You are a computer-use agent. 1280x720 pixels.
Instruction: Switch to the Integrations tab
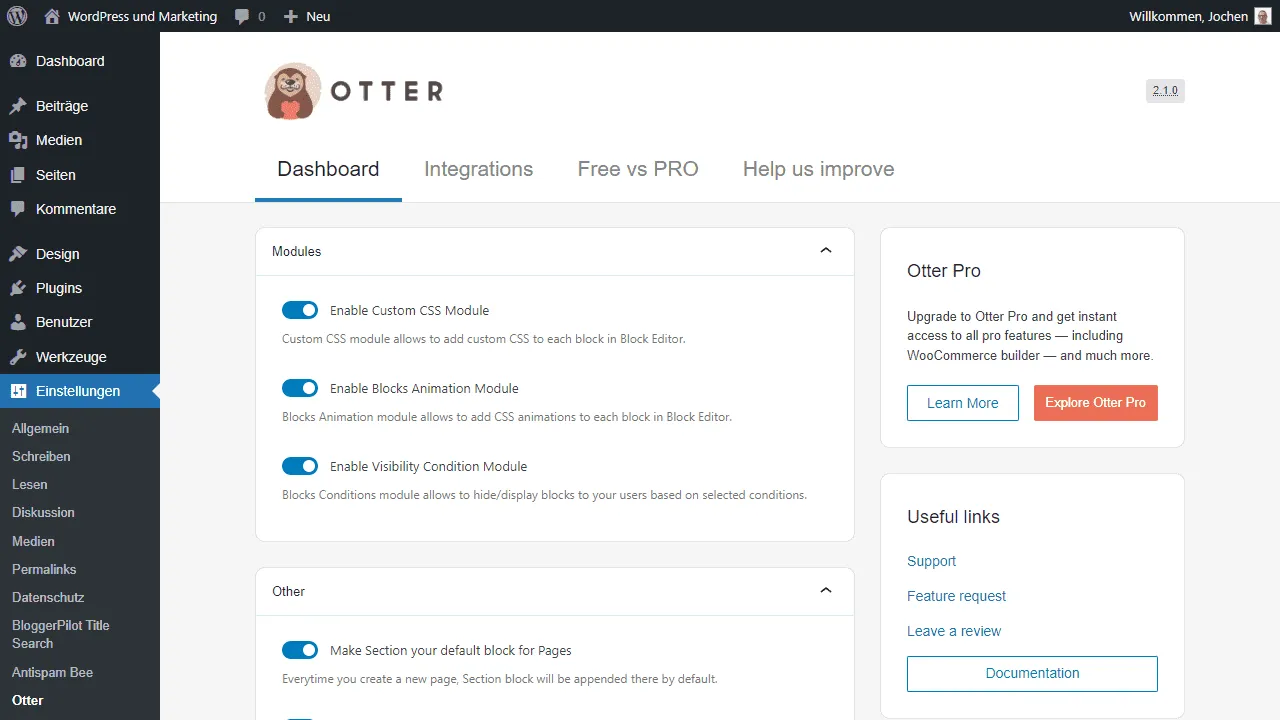point(478,169)
